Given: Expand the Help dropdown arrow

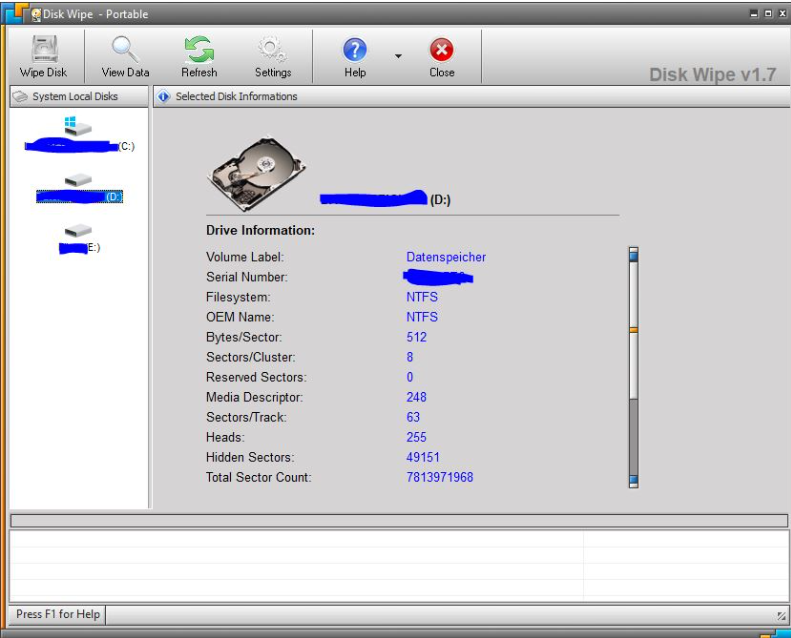Looking at the screenshot, I should [x=398, y=56].
